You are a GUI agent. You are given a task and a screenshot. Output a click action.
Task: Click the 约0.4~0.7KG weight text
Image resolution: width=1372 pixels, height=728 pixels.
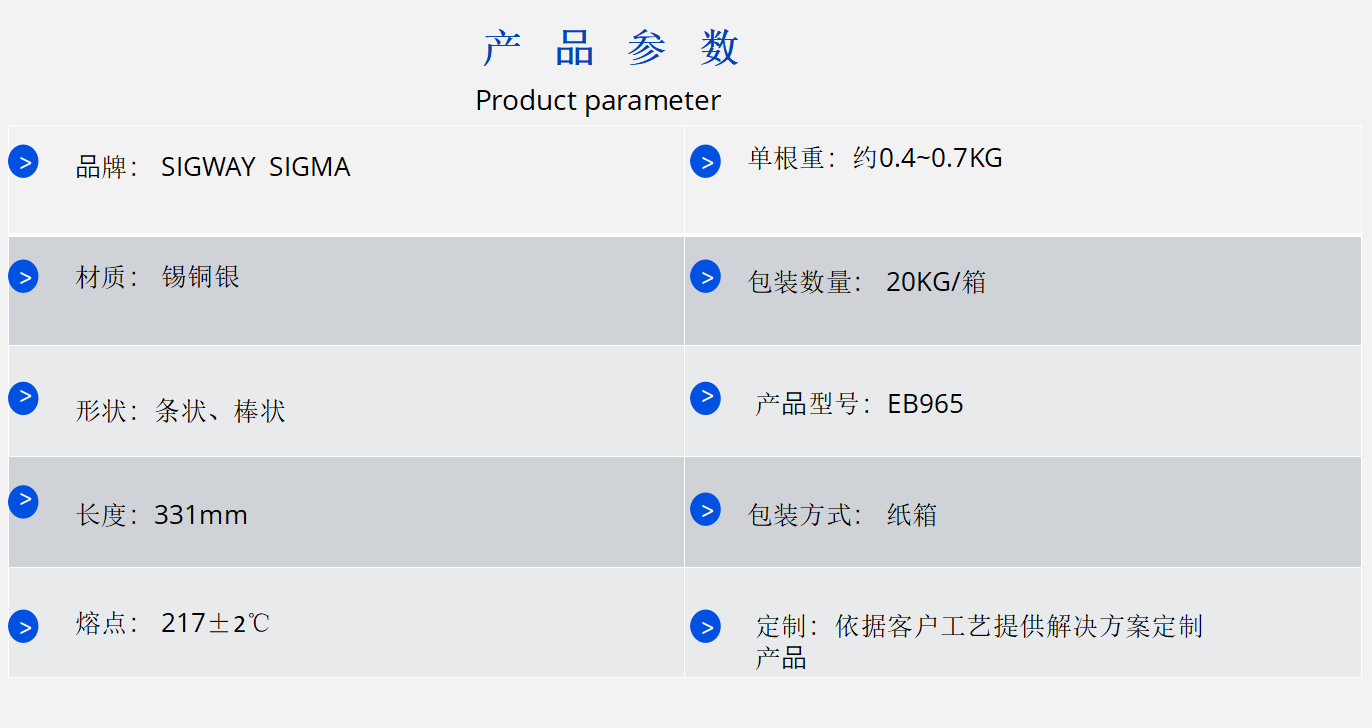[927, 158]
